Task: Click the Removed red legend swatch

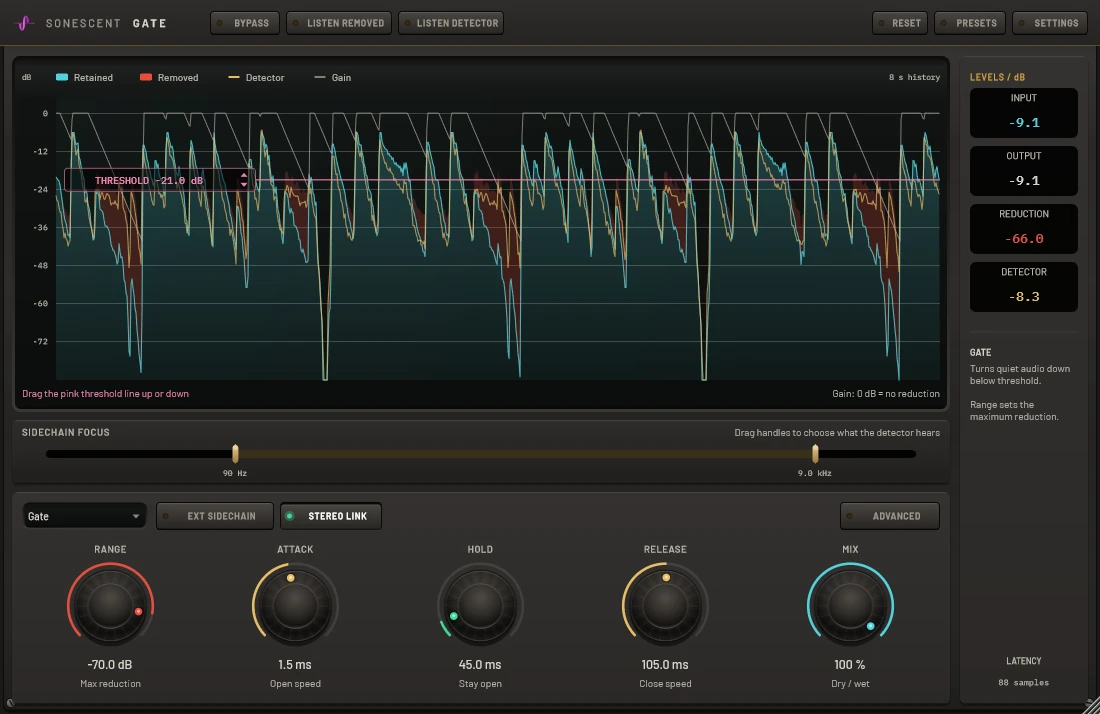Action: (x=146, y=77)
